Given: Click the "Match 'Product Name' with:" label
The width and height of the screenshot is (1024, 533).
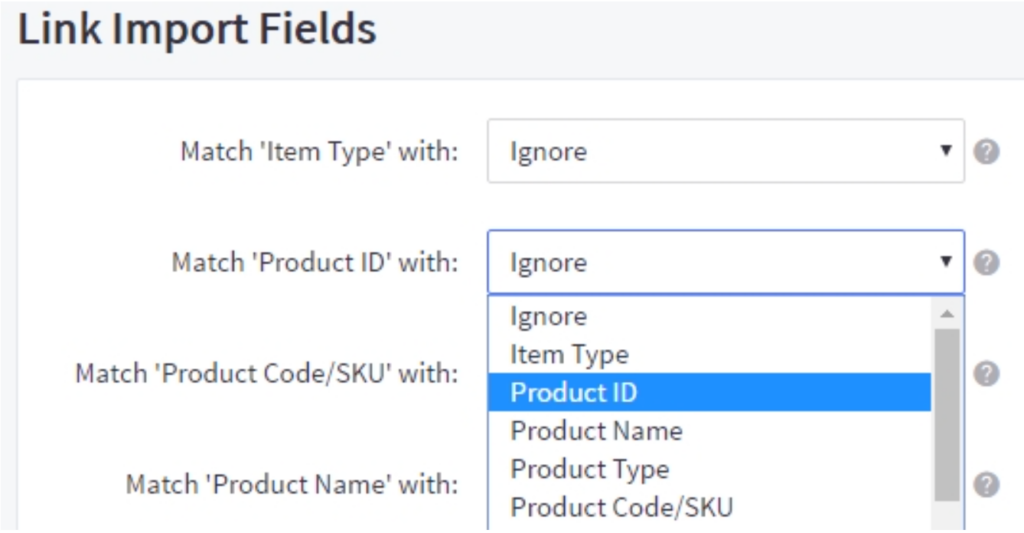Looking at the screenshot, I should click(x=292, y=485).
